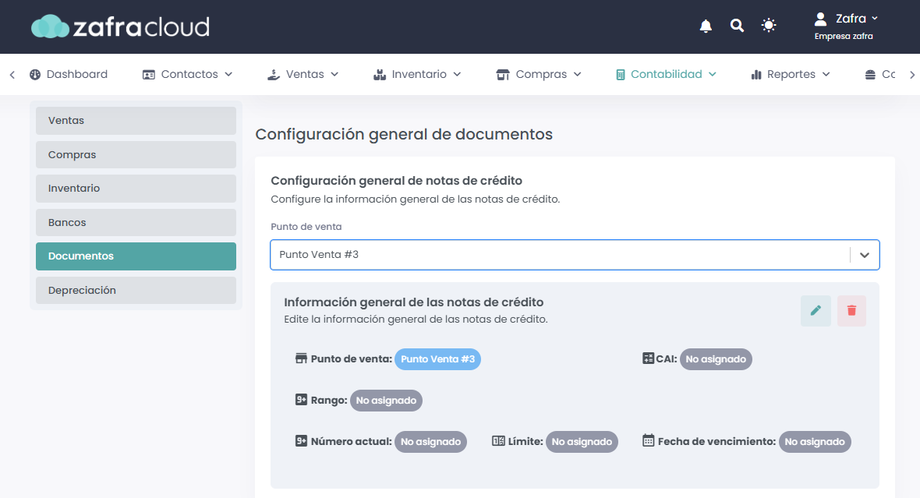Screen dimensions: 920x498
Task: Click the red trash delete icon
Action: [x=851, y=311]
